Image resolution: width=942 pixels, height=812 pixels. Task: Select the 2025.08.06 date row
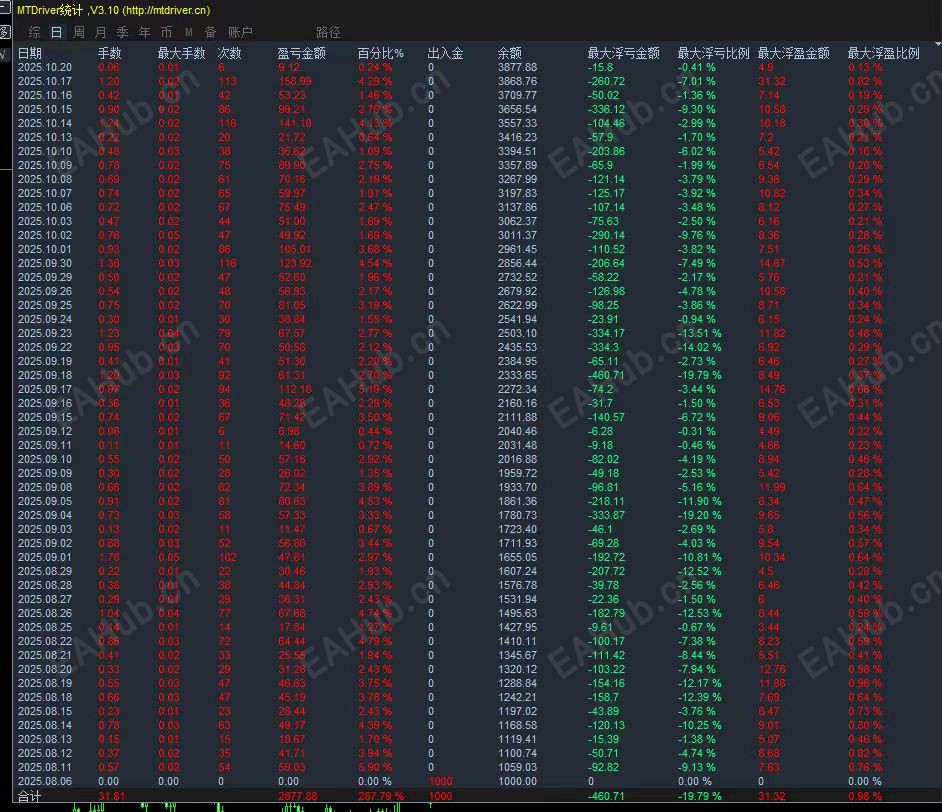pos(45,781)
